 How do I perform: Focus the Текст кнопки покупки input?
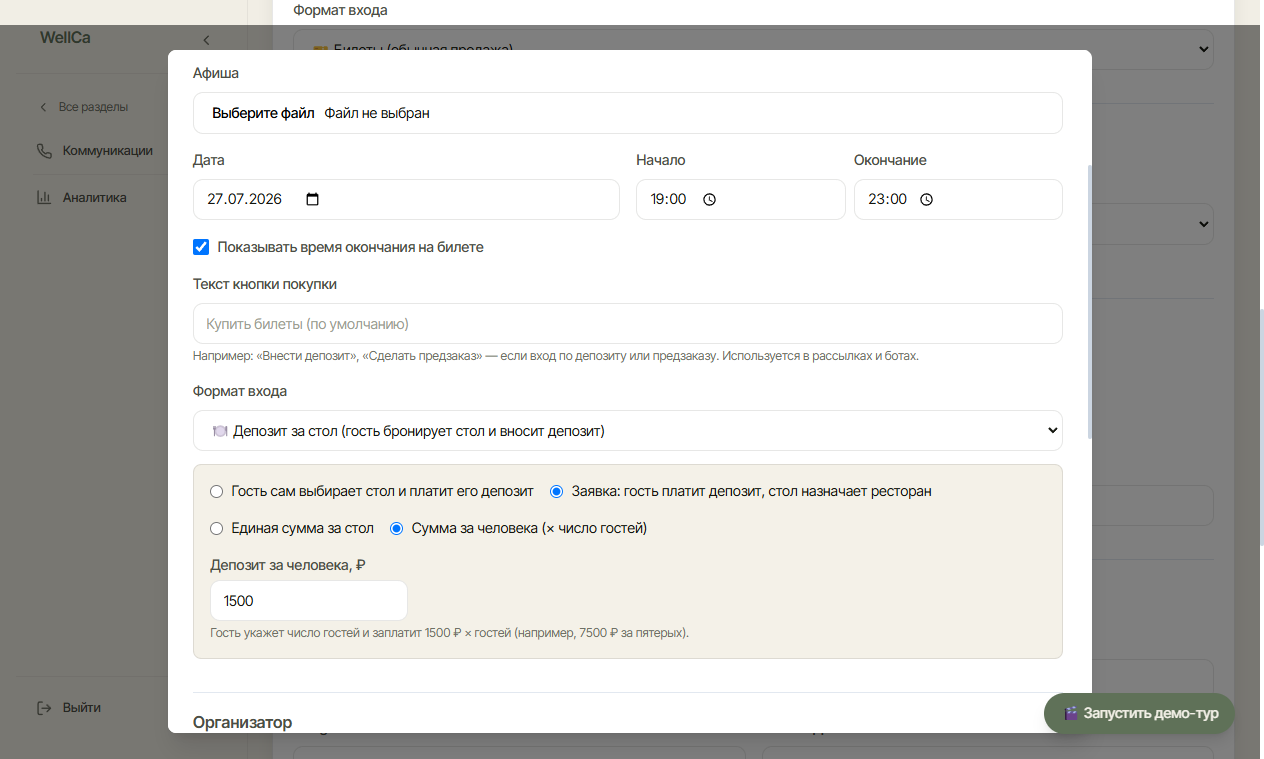628,324
